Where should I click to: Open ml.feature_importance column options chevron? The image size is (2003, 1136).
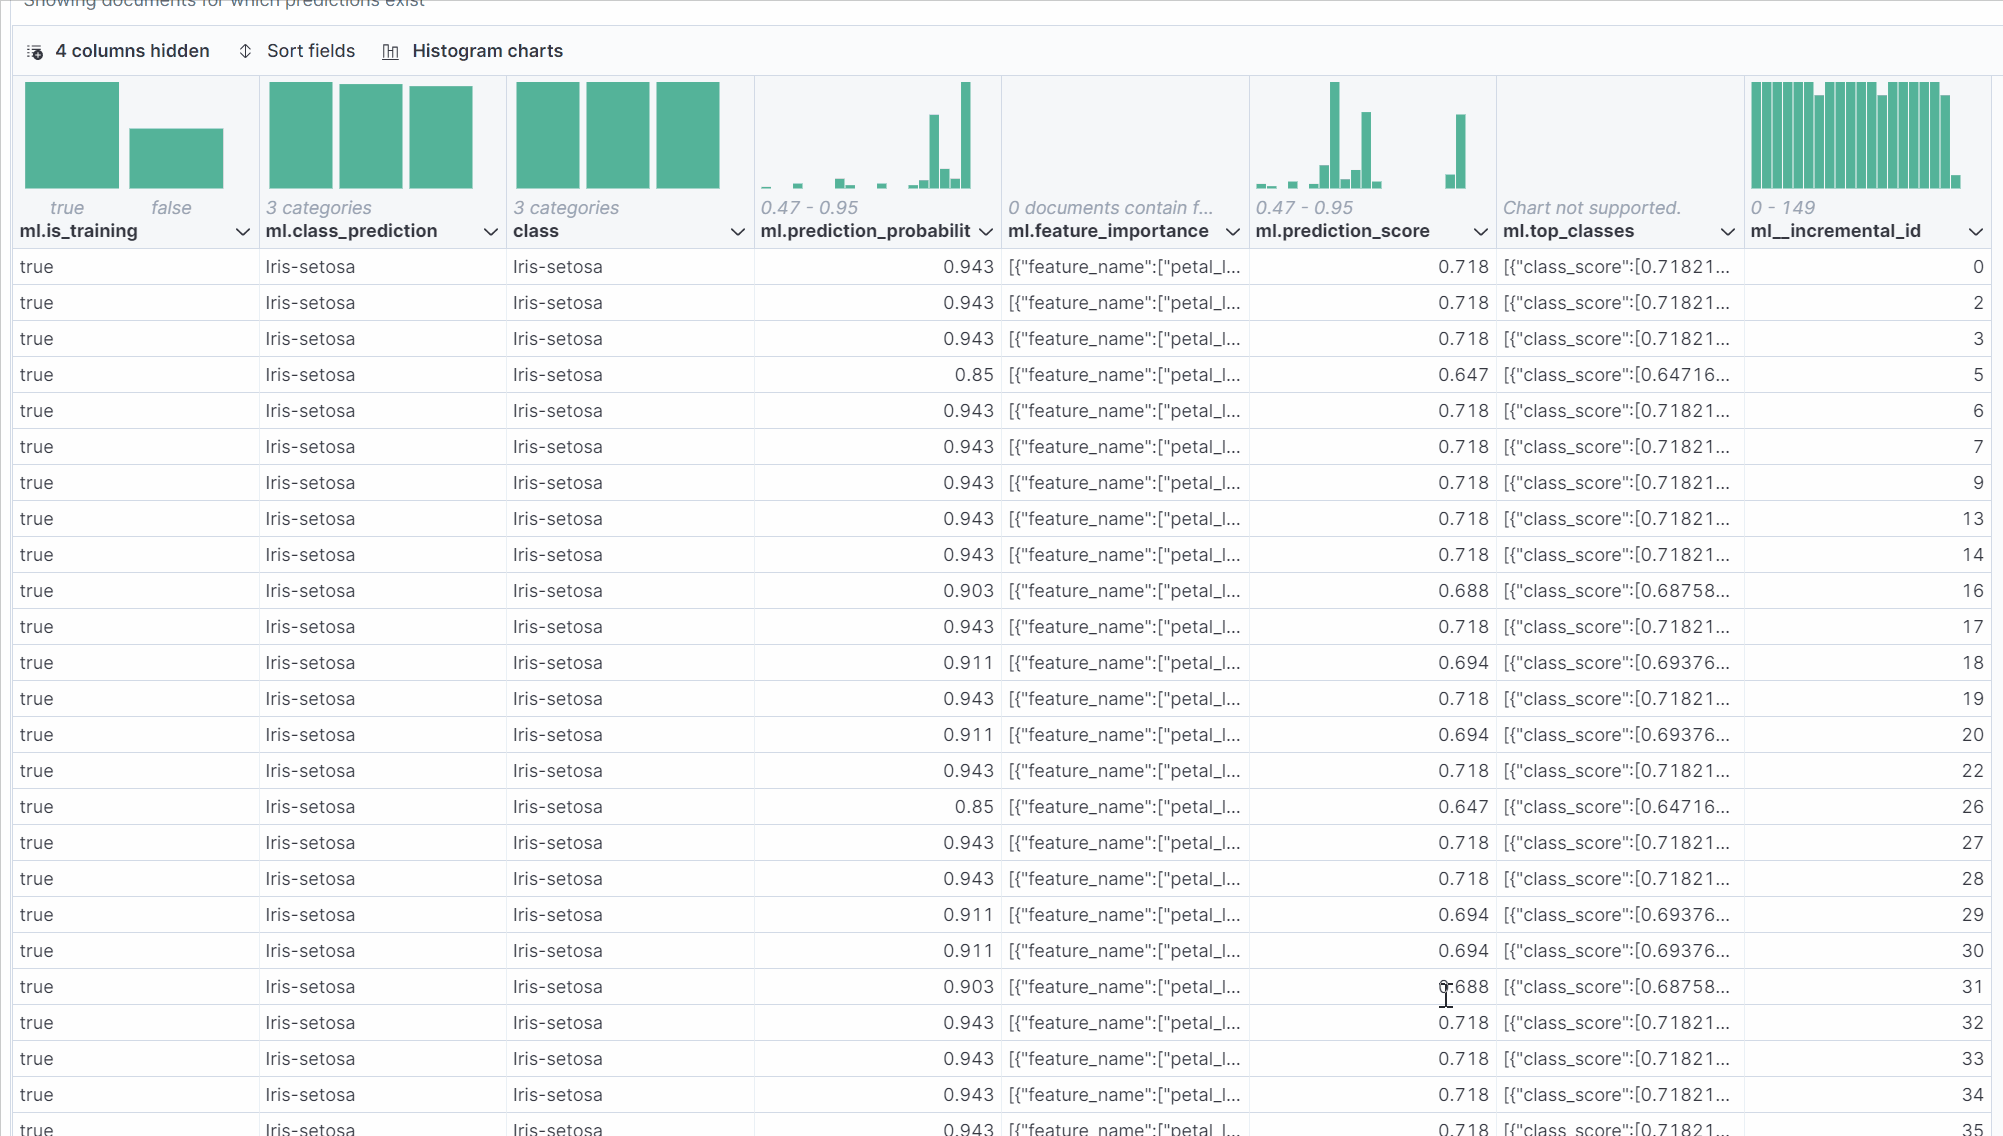(1232, 232)
